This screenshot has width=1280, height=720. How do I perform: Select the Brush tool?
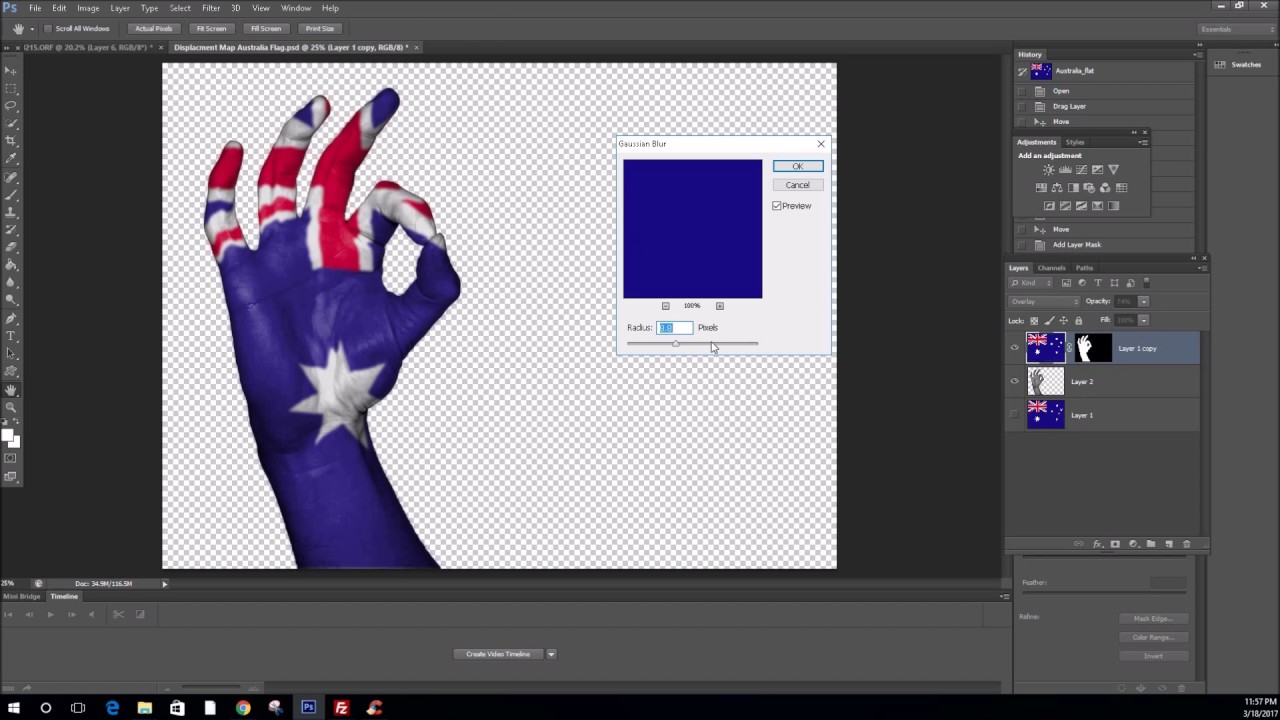coord(11,194)
